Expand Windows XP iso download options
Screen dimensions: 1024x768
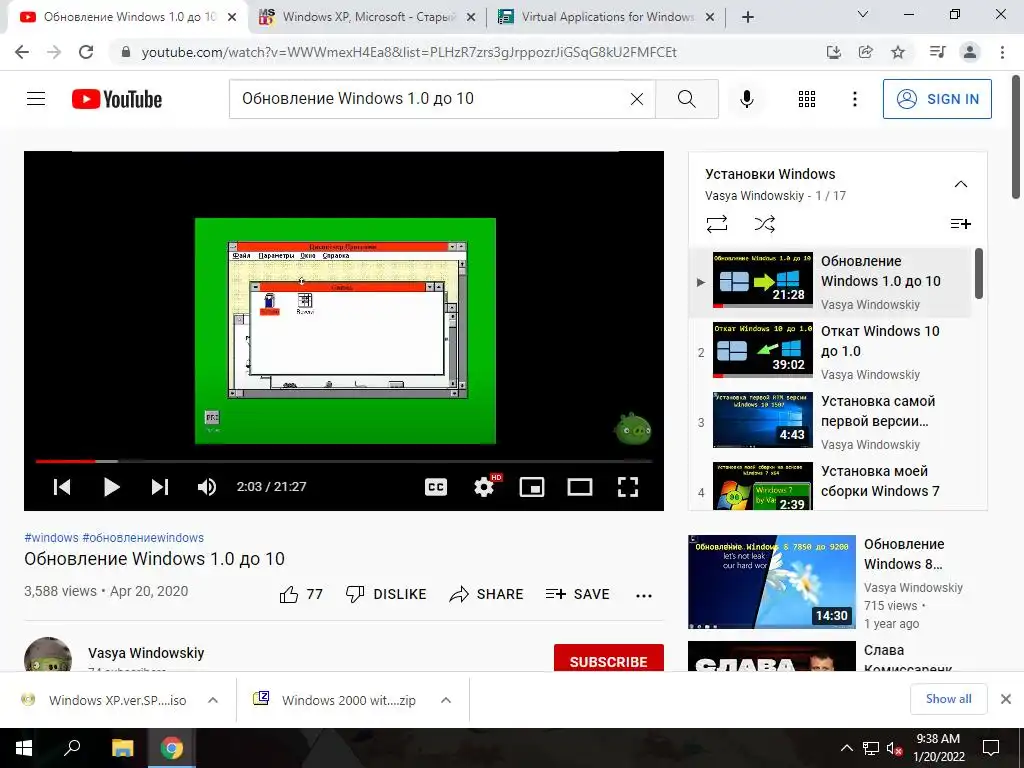[213, 700]
